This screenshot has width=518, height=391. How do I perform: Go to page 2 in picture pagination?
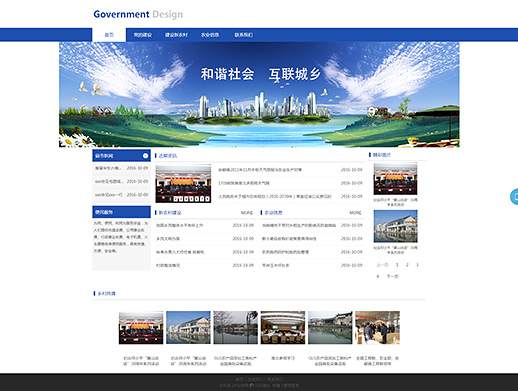coord(407,265)
